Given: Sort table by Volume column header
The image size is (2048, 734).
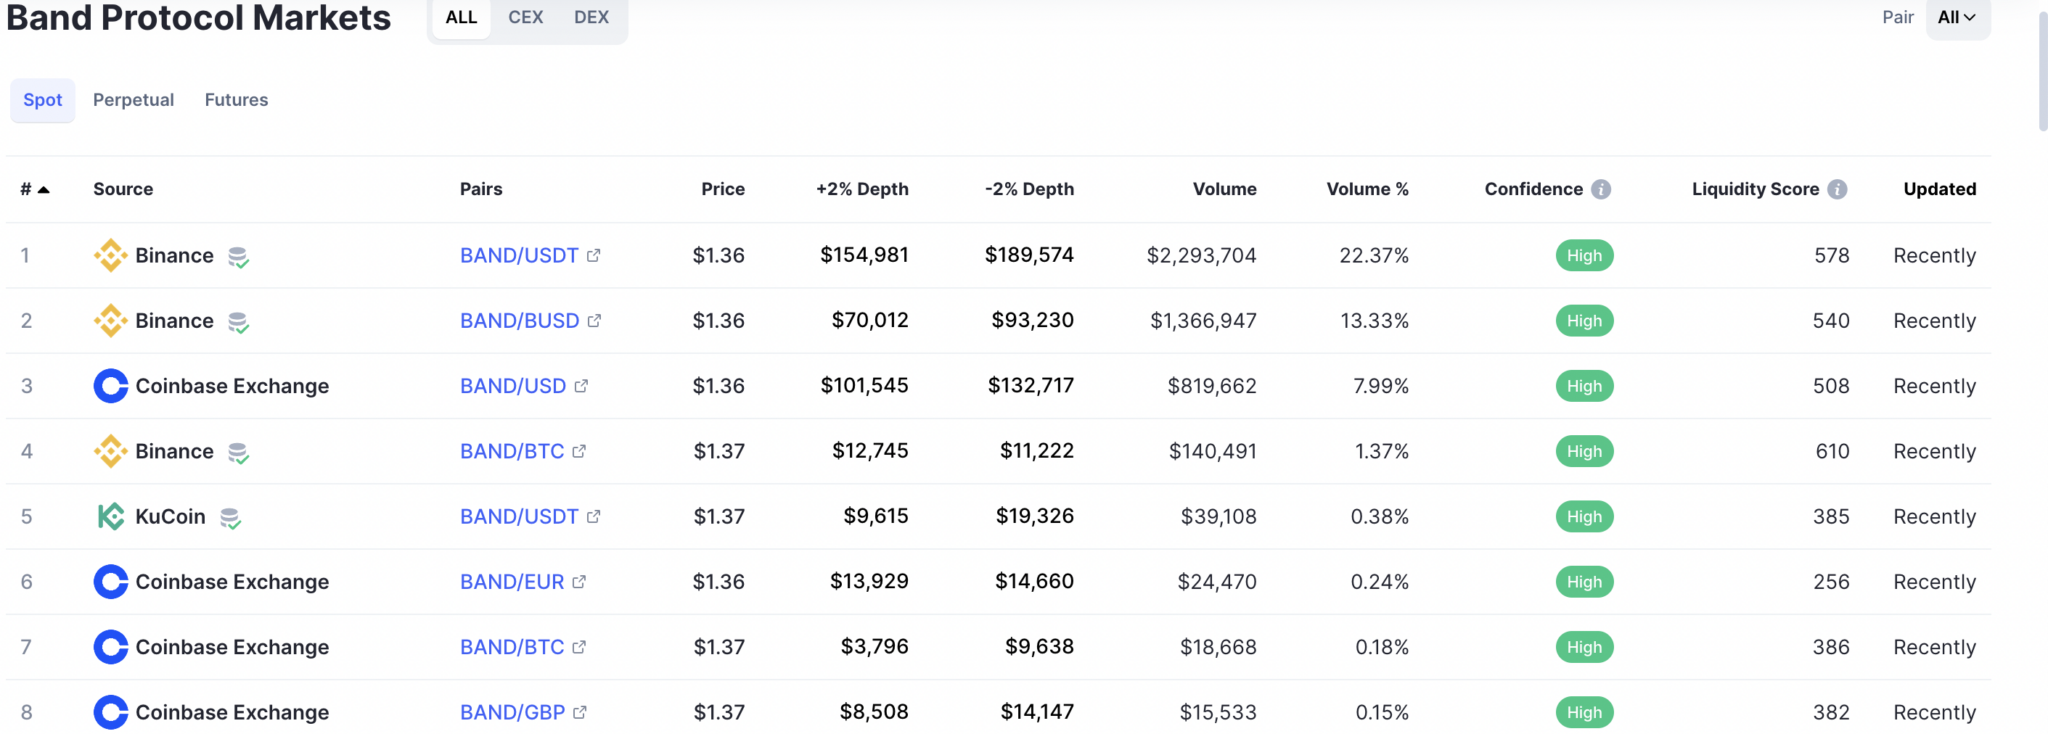Looking at the screenshot, I should coord(1224,189).
